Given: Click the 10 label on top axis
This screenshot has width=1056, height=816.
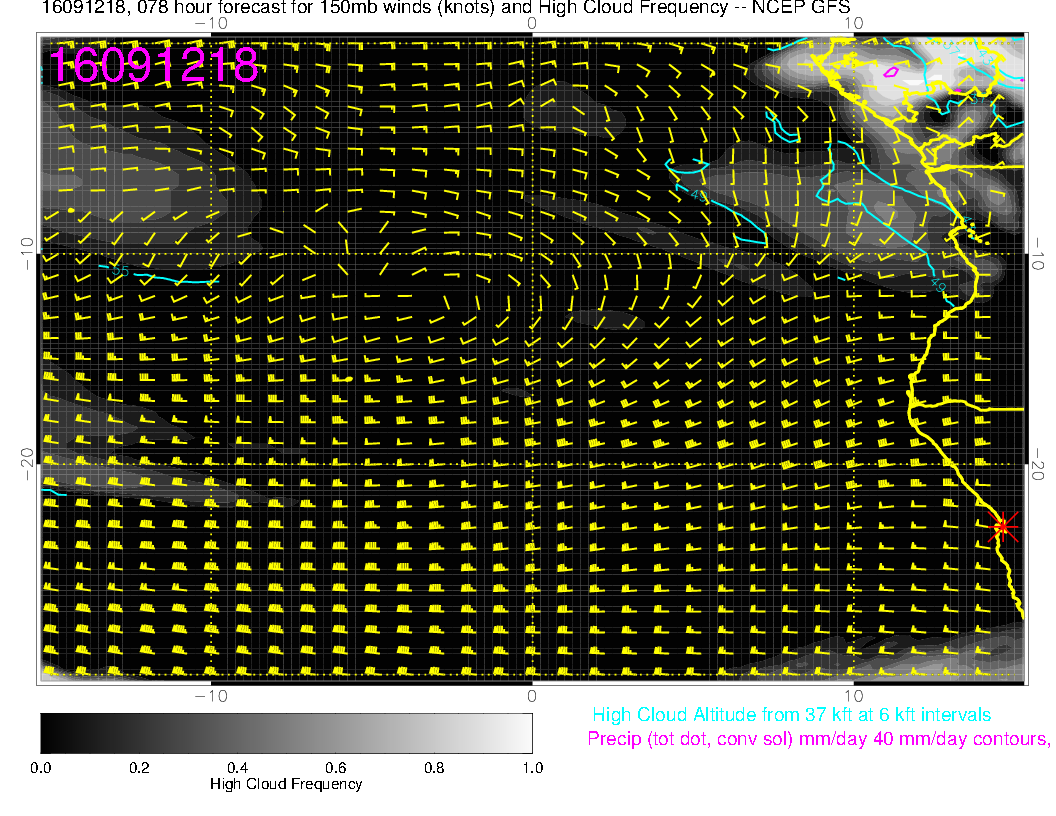Looking at the screenshot, I should (853, 24).
